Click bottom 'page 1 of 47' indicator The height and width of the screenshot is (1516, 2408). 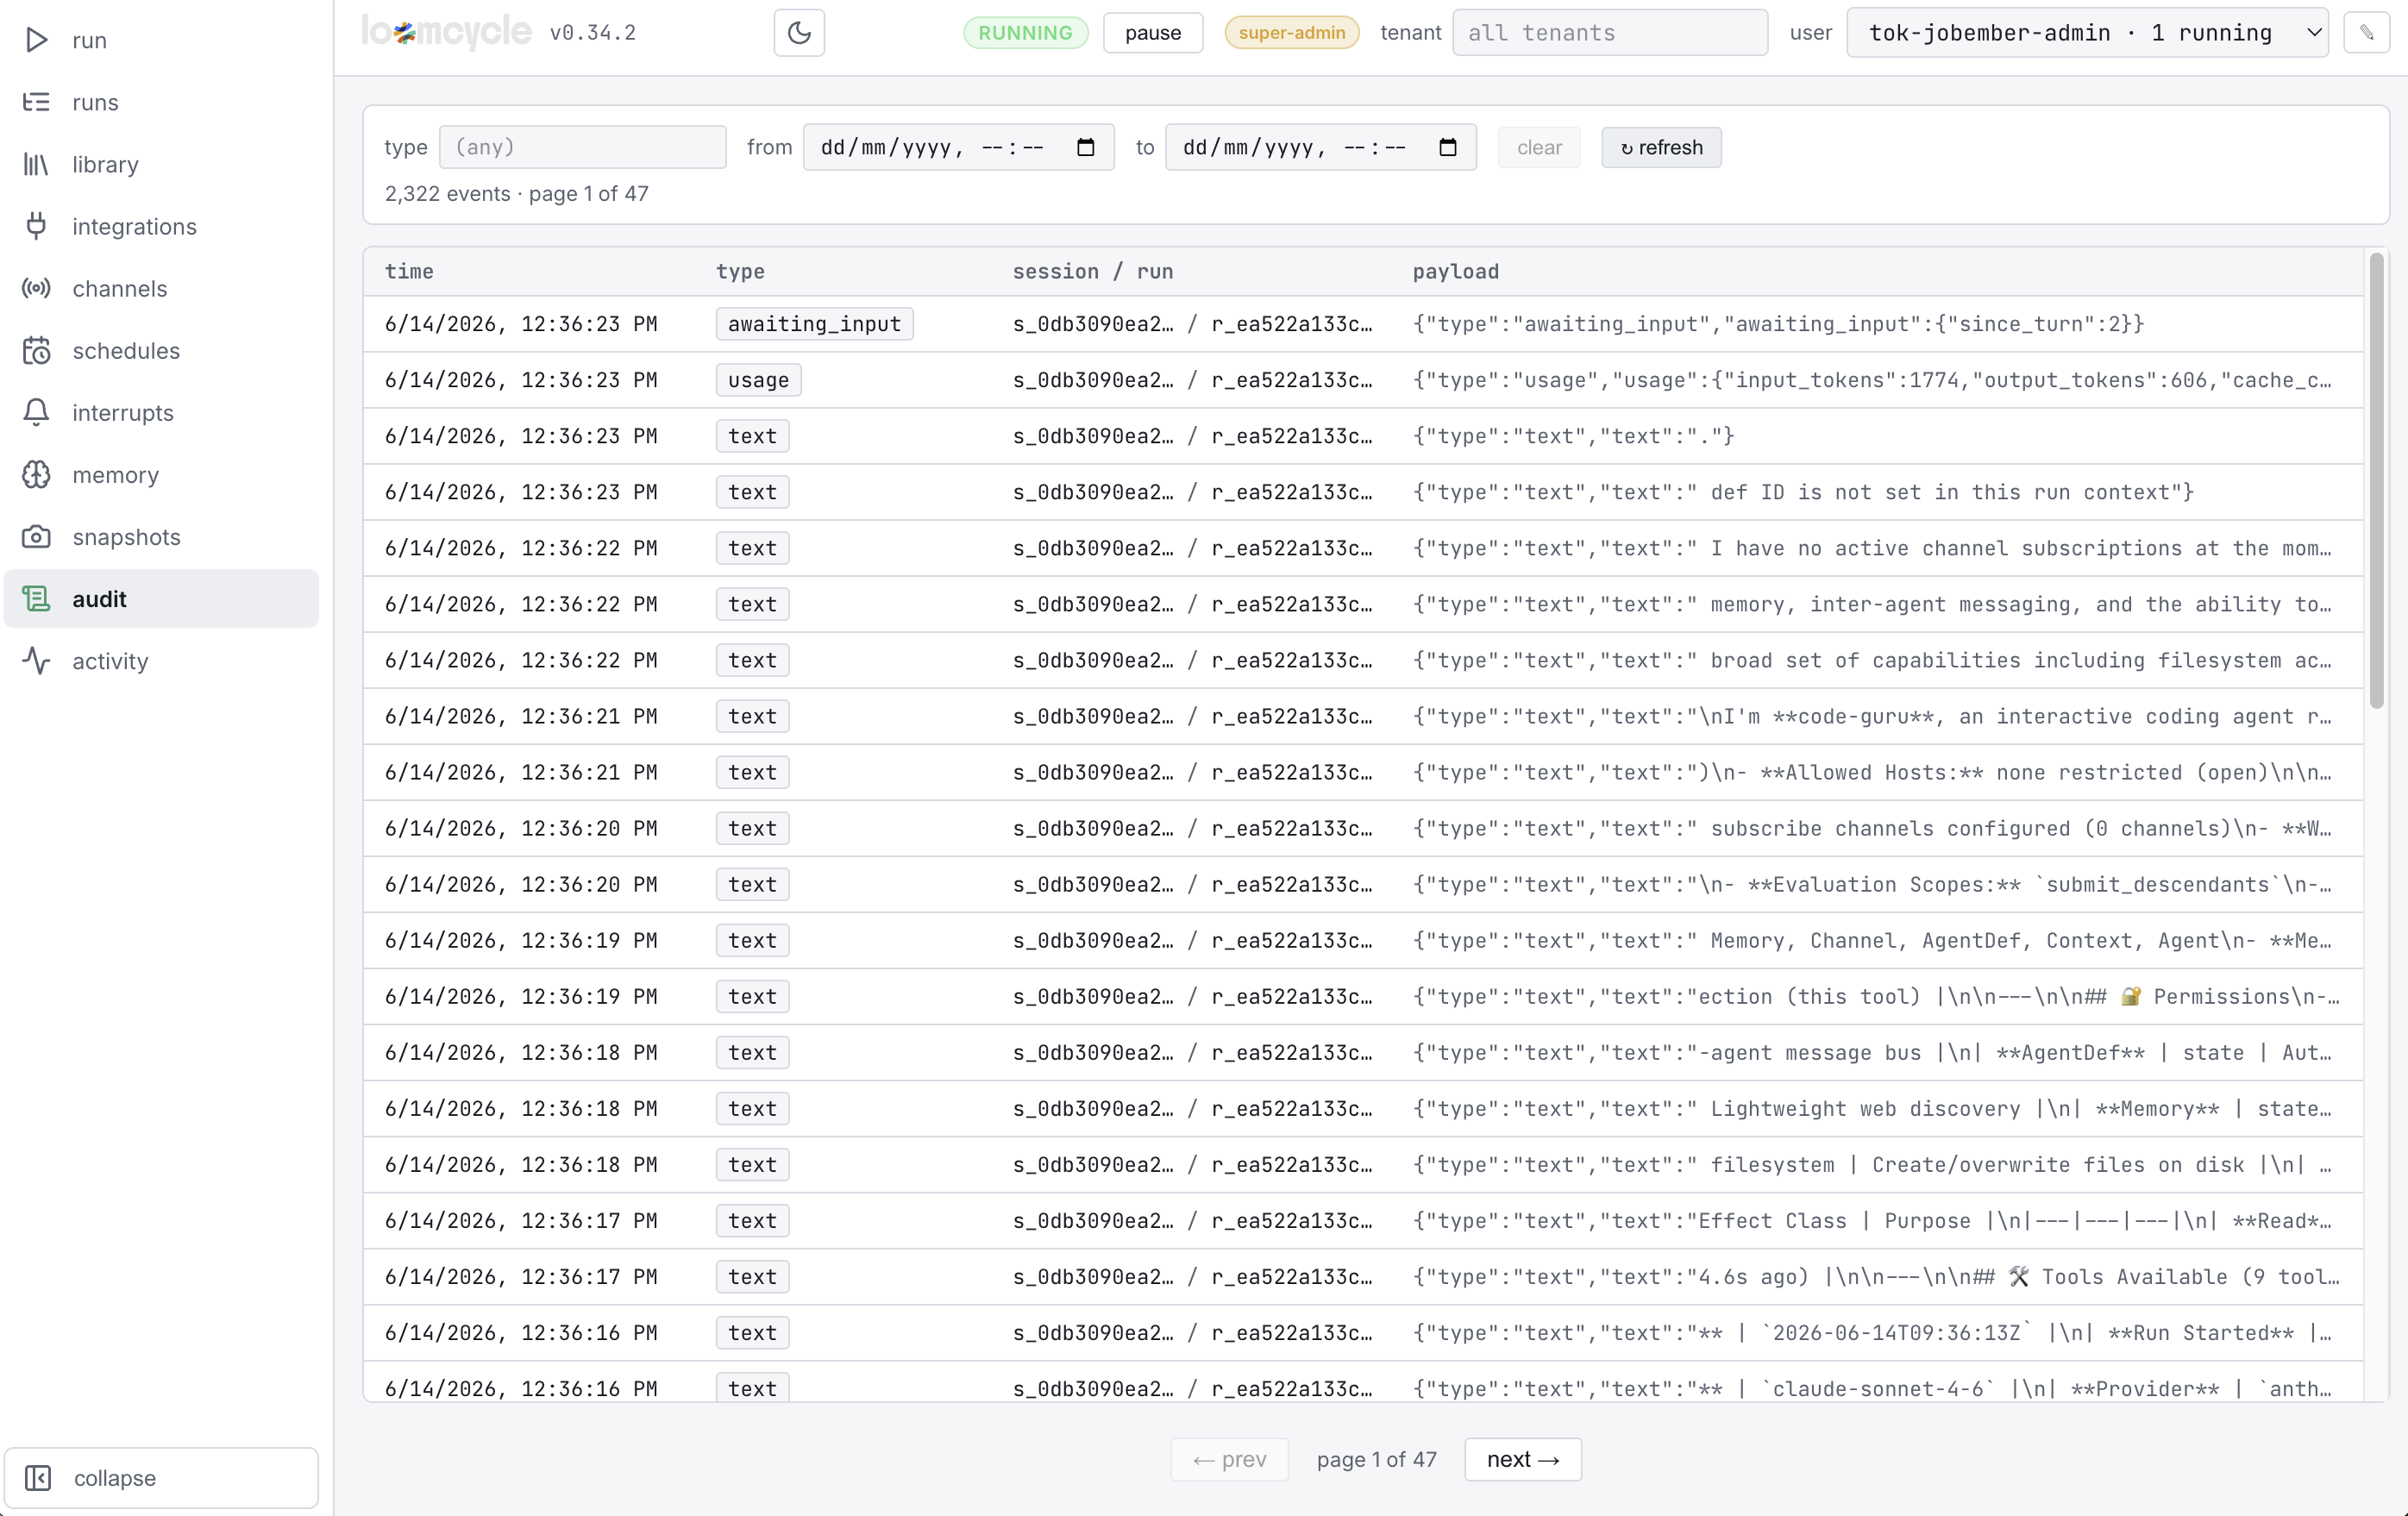pos(1376,1458)
